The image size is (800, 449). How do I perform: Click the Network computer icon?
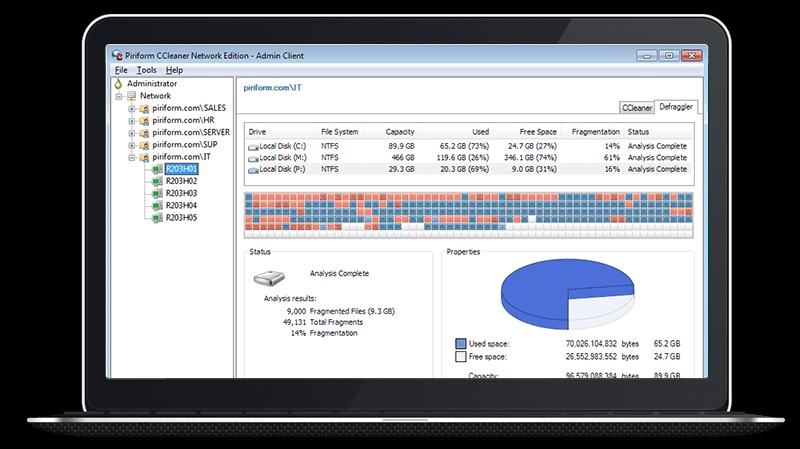click(x=132, y=95)
